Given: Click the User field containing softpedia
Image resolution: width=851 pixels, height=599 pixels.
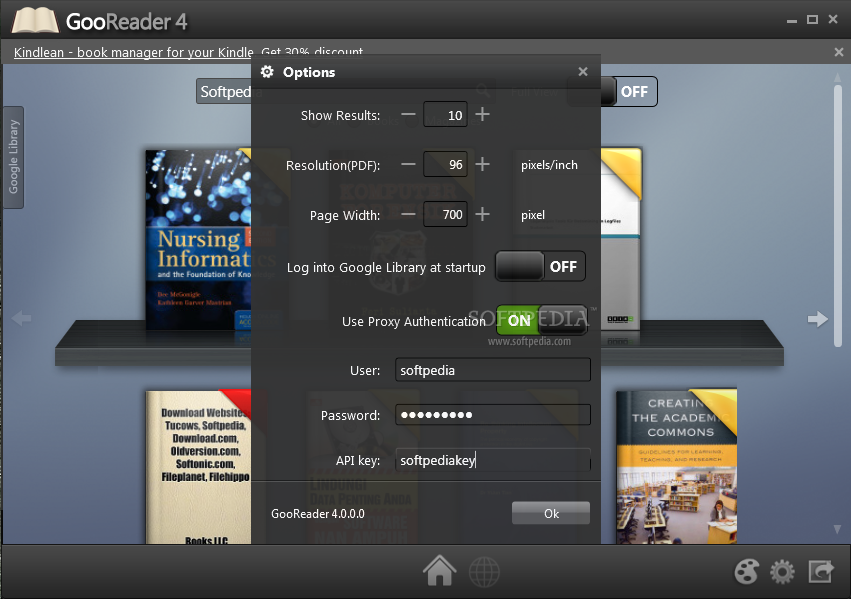Looking at the screenshot, I should (493, 370).
